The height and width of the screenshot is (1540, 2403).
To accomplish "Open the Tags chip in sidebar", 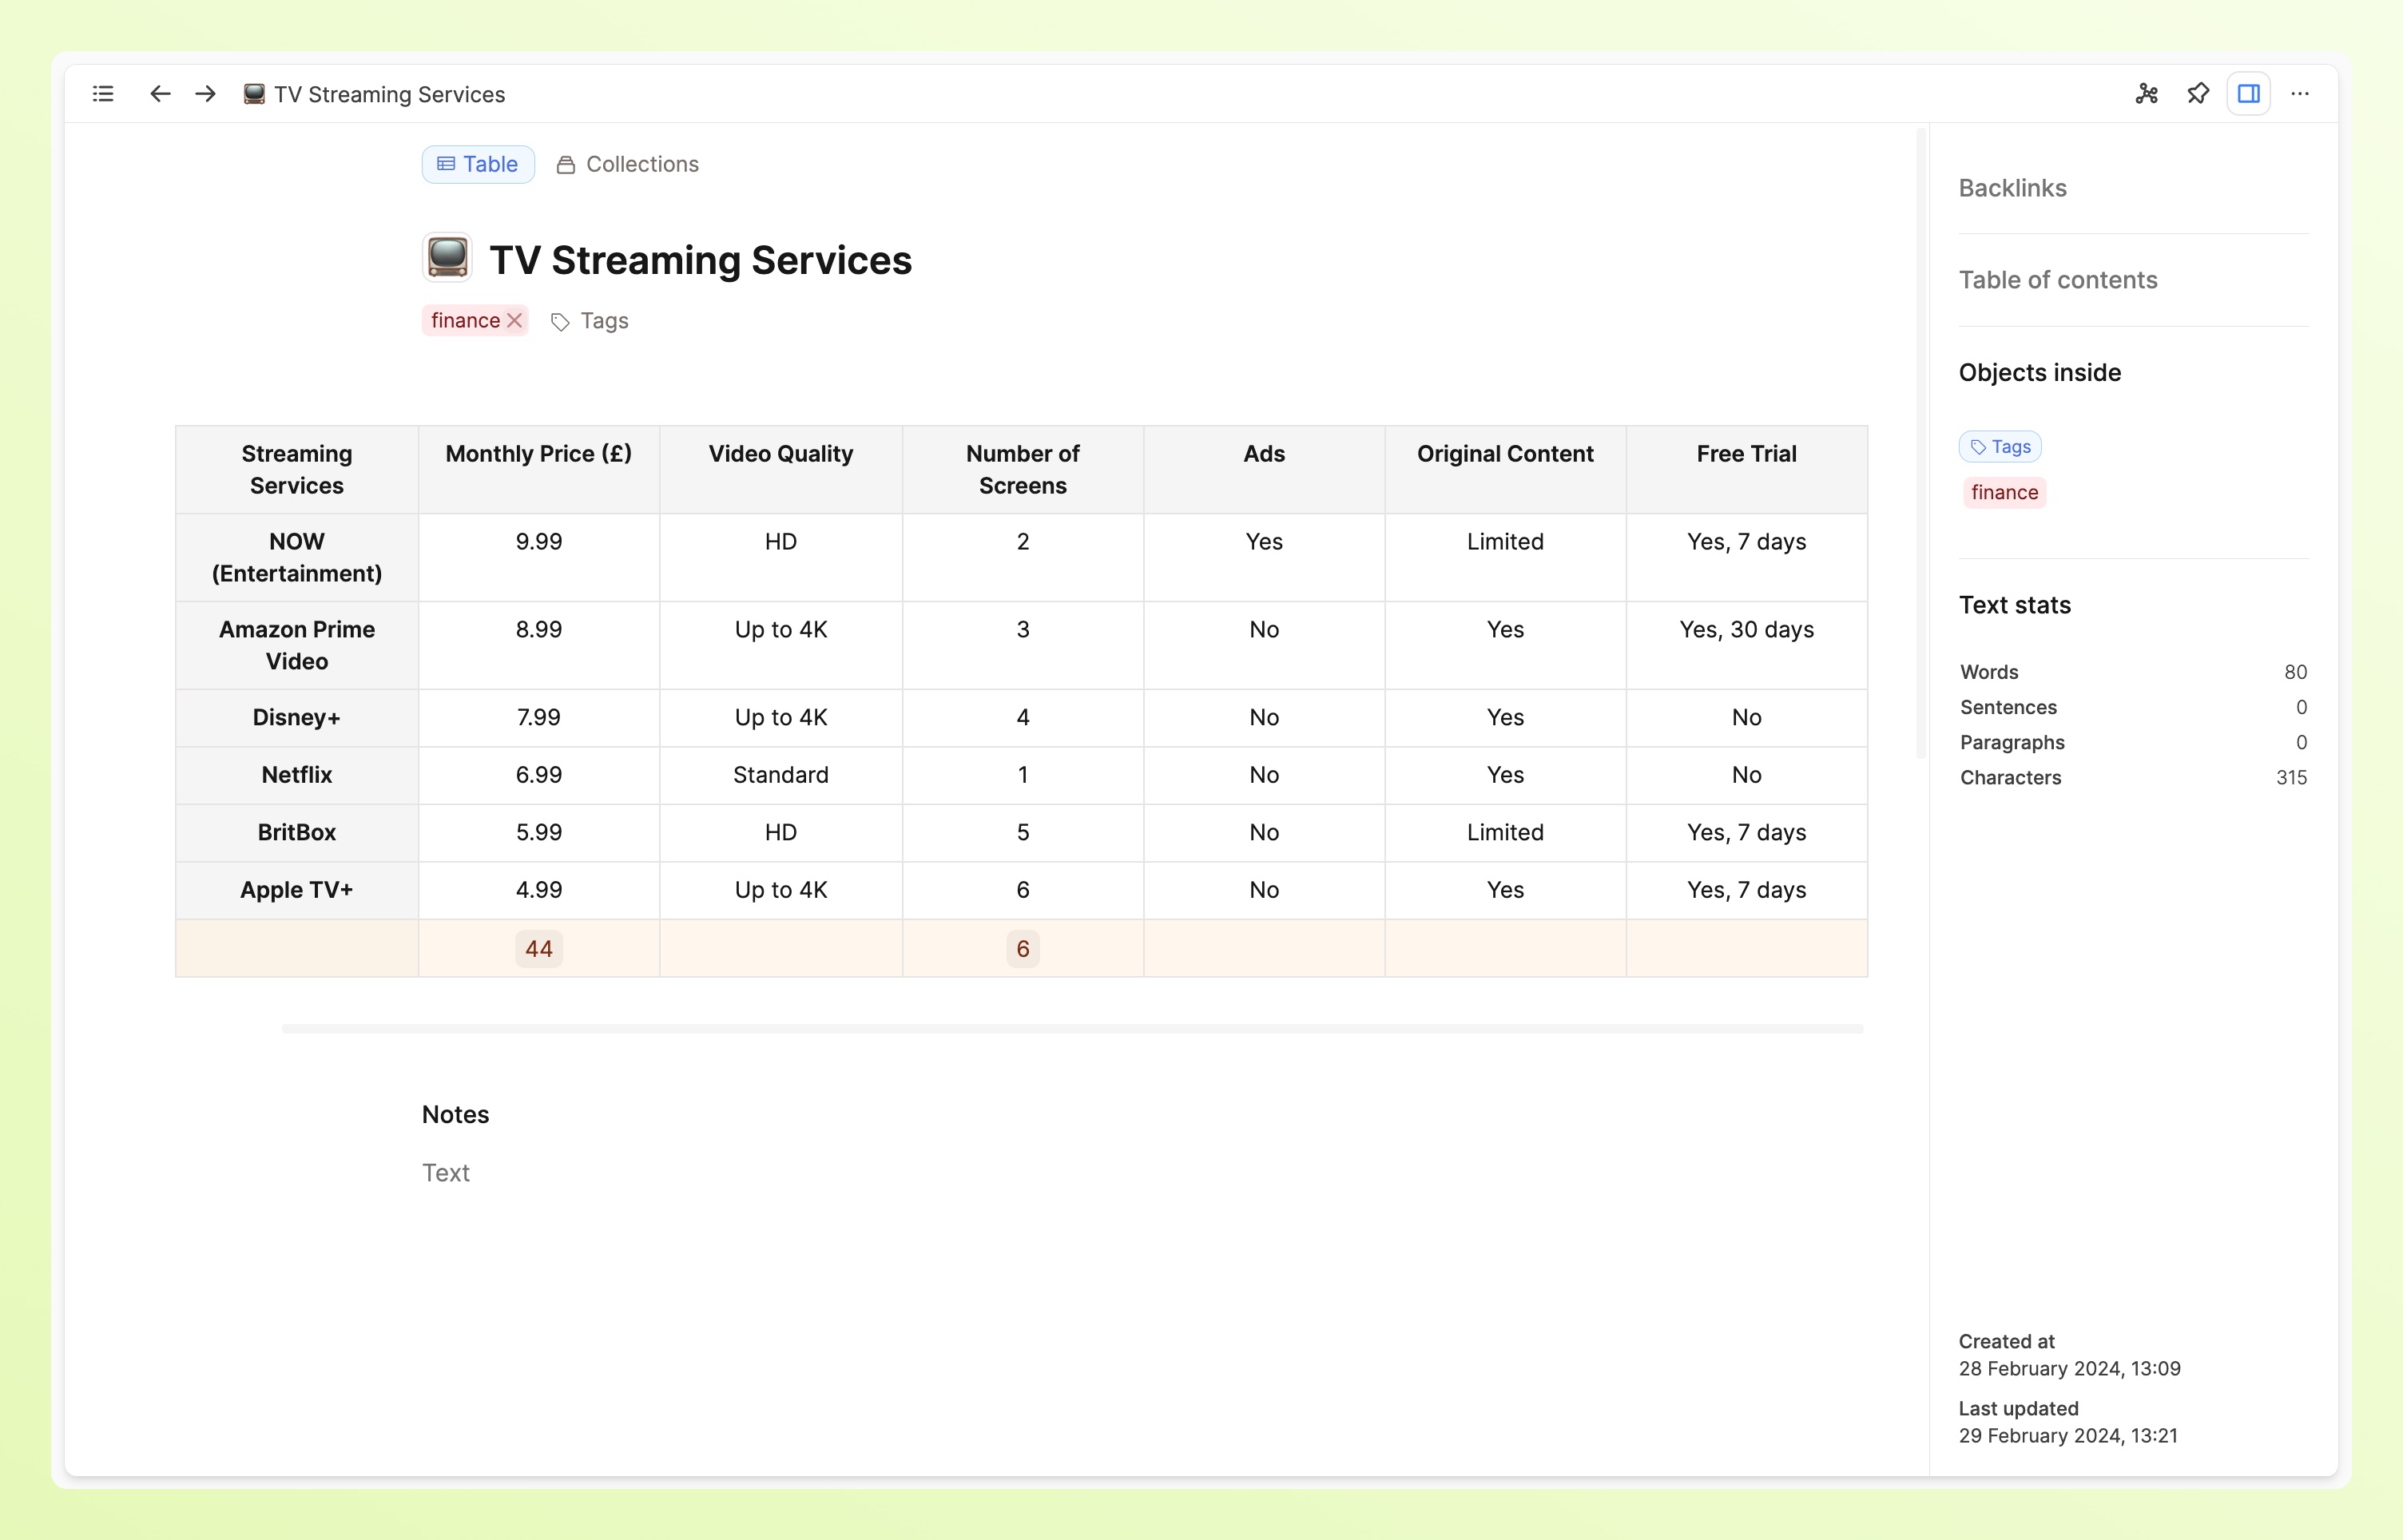I will (x=2000, y=446).
